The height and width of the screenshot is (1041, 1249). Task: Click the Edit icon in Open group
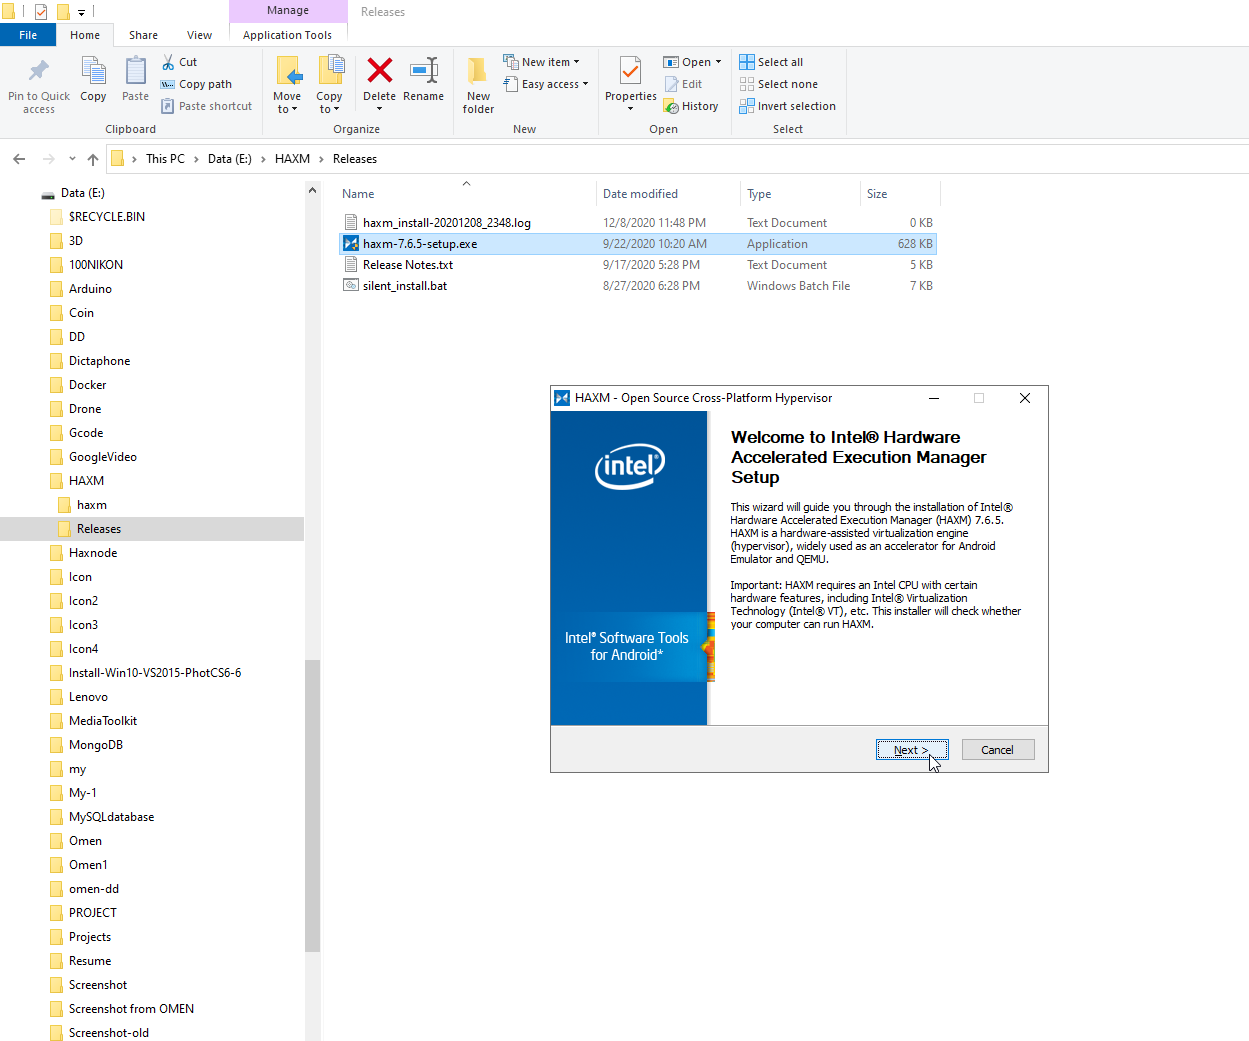(x=672, y=84)
